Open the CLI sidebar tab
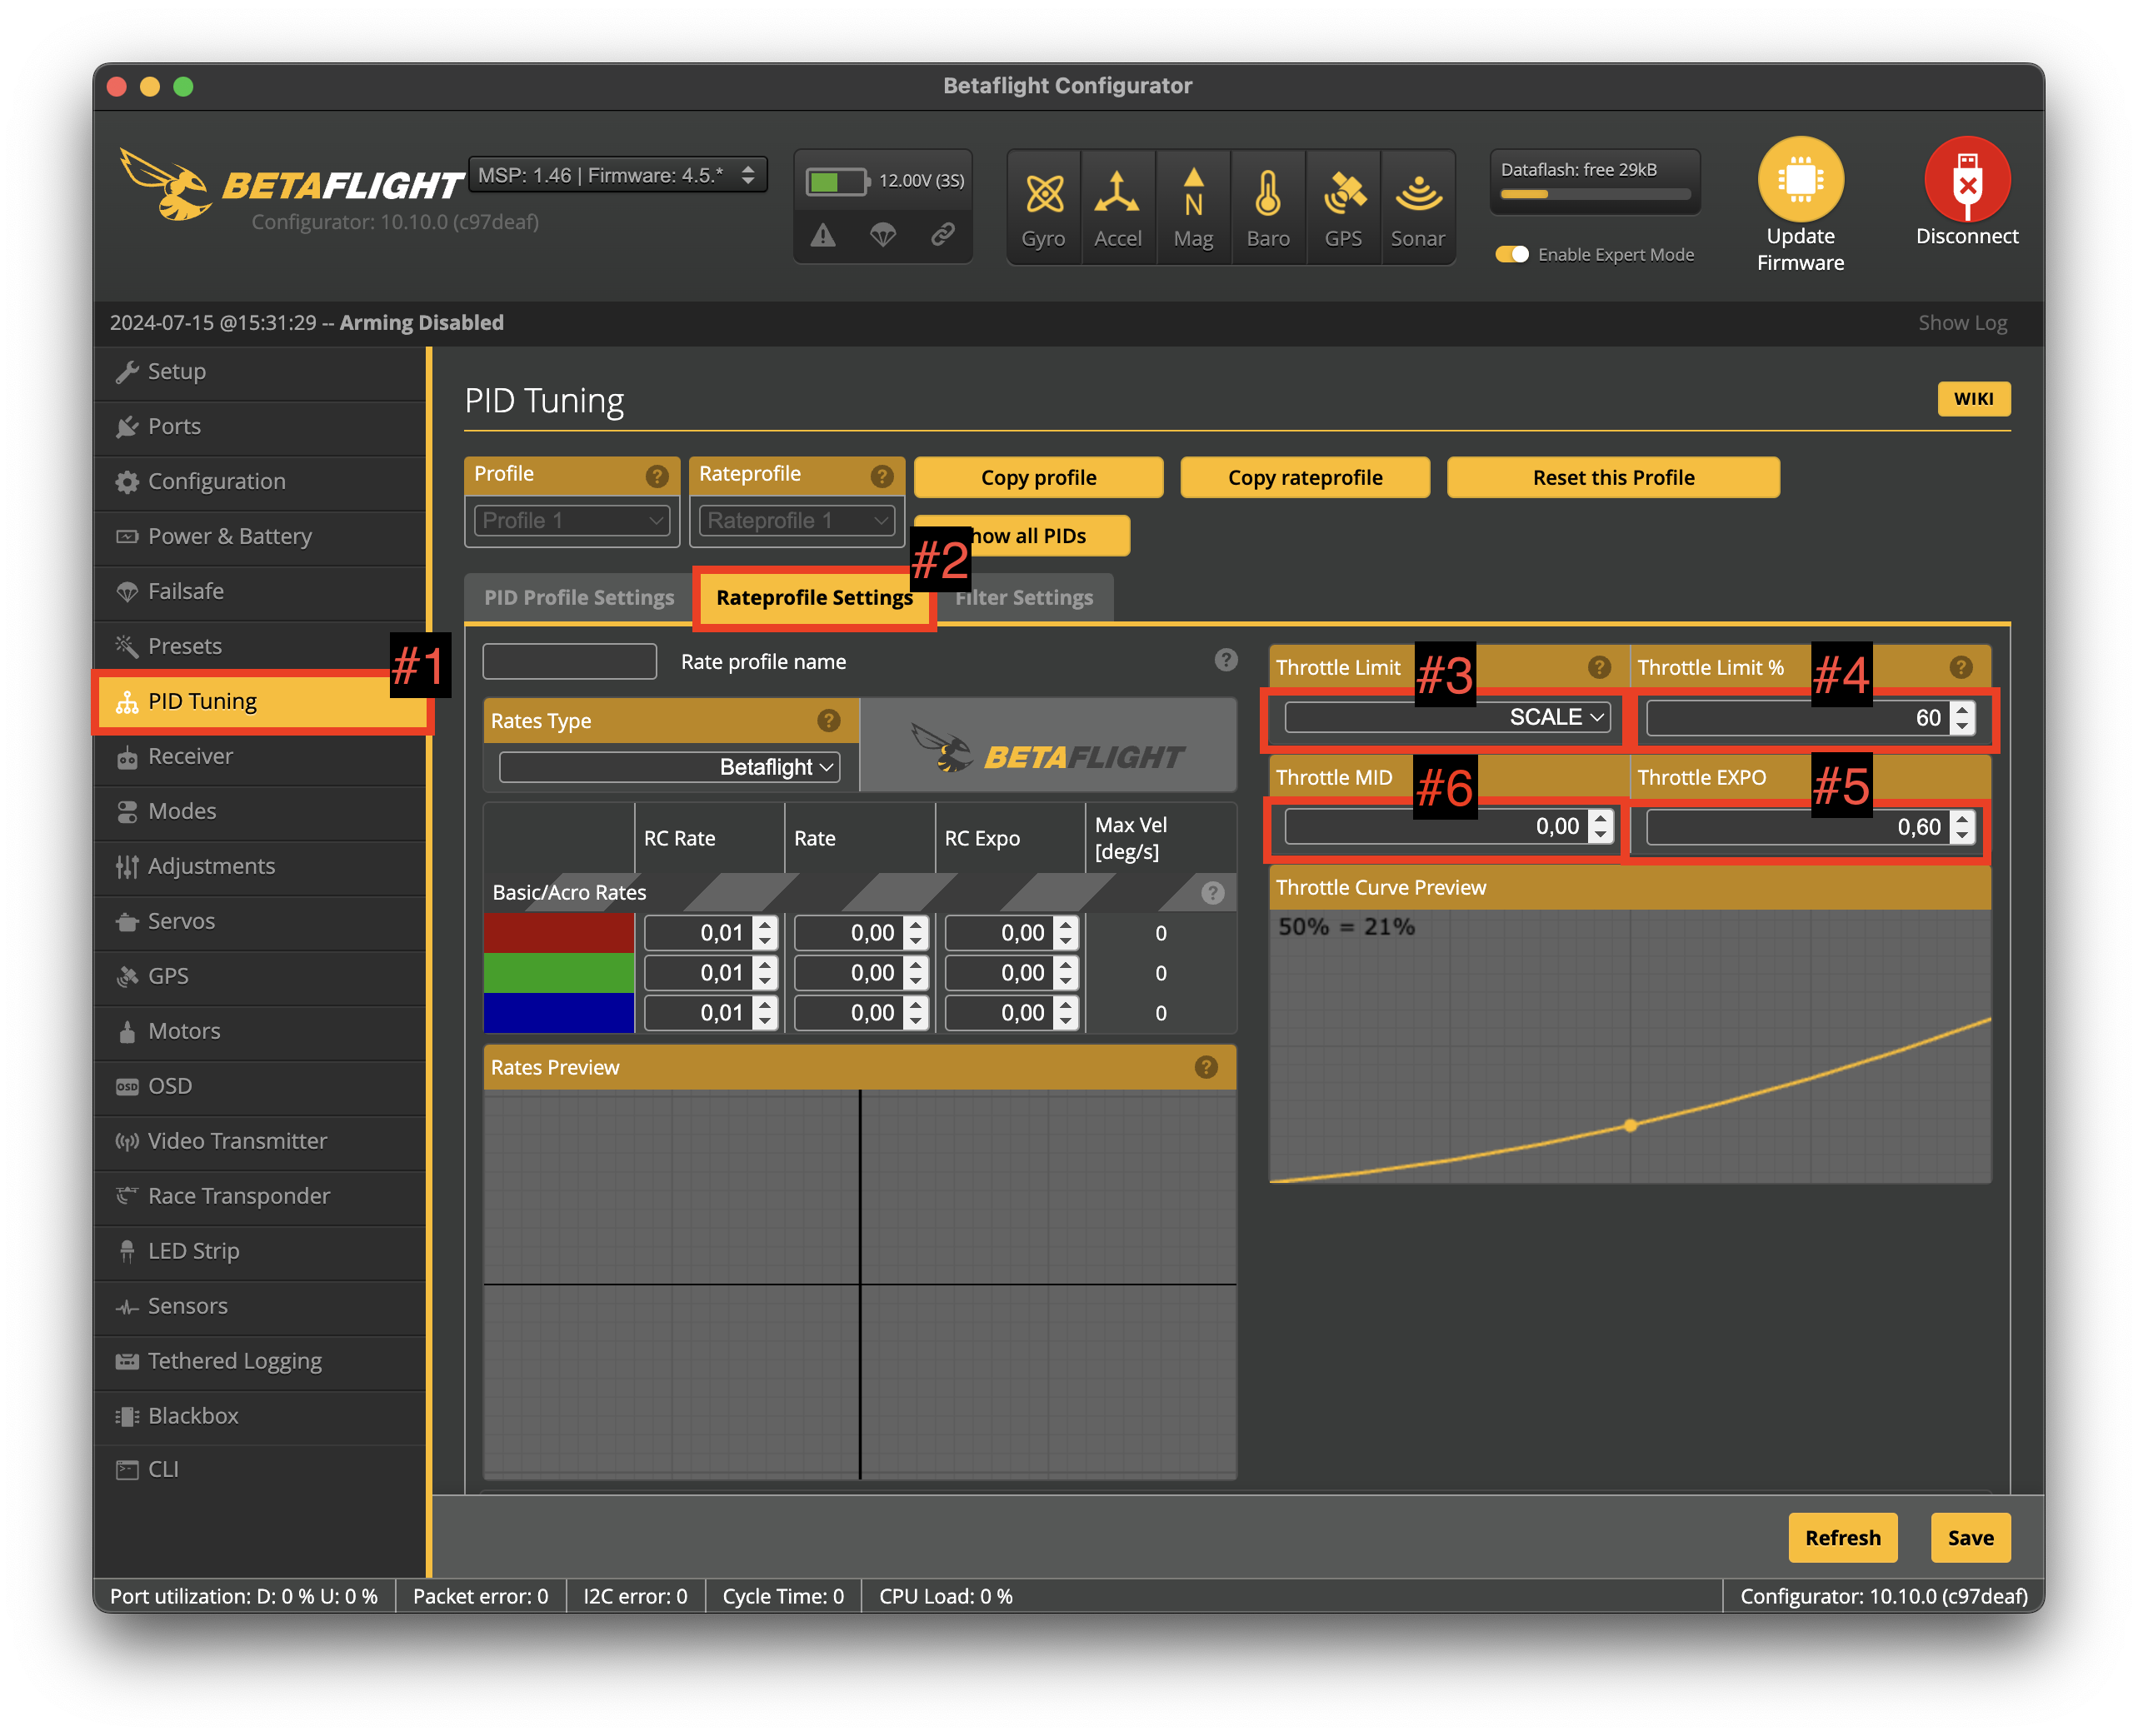The image size is (2138, 1736). pos(260,1470)
